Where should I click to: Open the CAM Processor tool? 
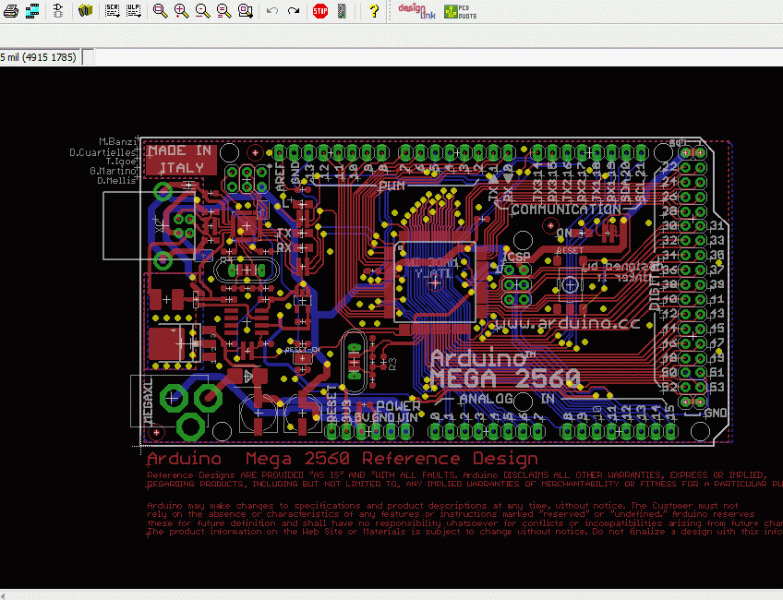point(32,11)
